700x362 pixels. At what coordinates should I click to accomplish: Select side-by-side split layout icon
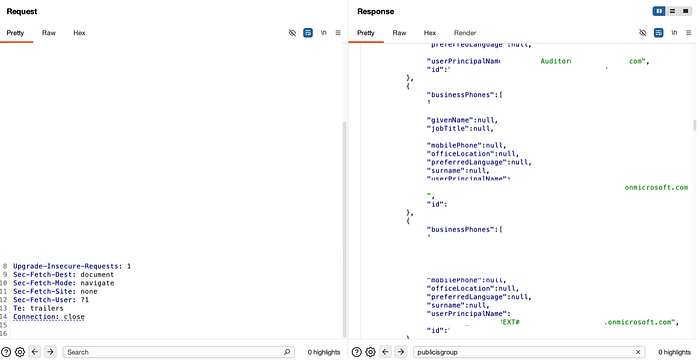659,11
